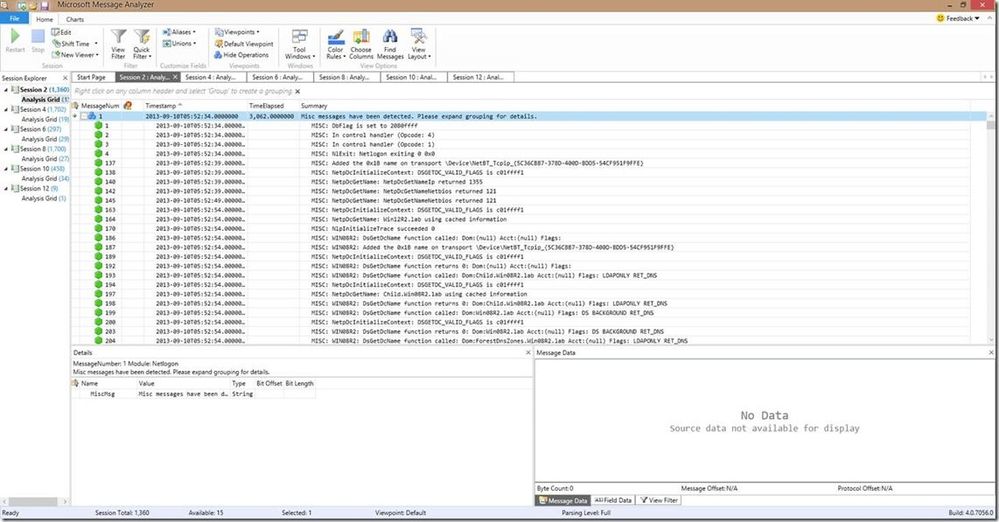Click the green icon of message 170
The width and height of the screenshot is (999, 522).
click(x=98, y=228)
